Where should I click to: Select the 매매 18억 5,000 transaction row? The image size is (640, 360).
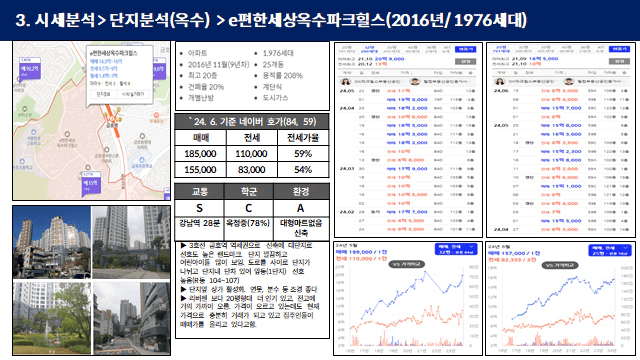pyautogui.click(x=407, y=126)
